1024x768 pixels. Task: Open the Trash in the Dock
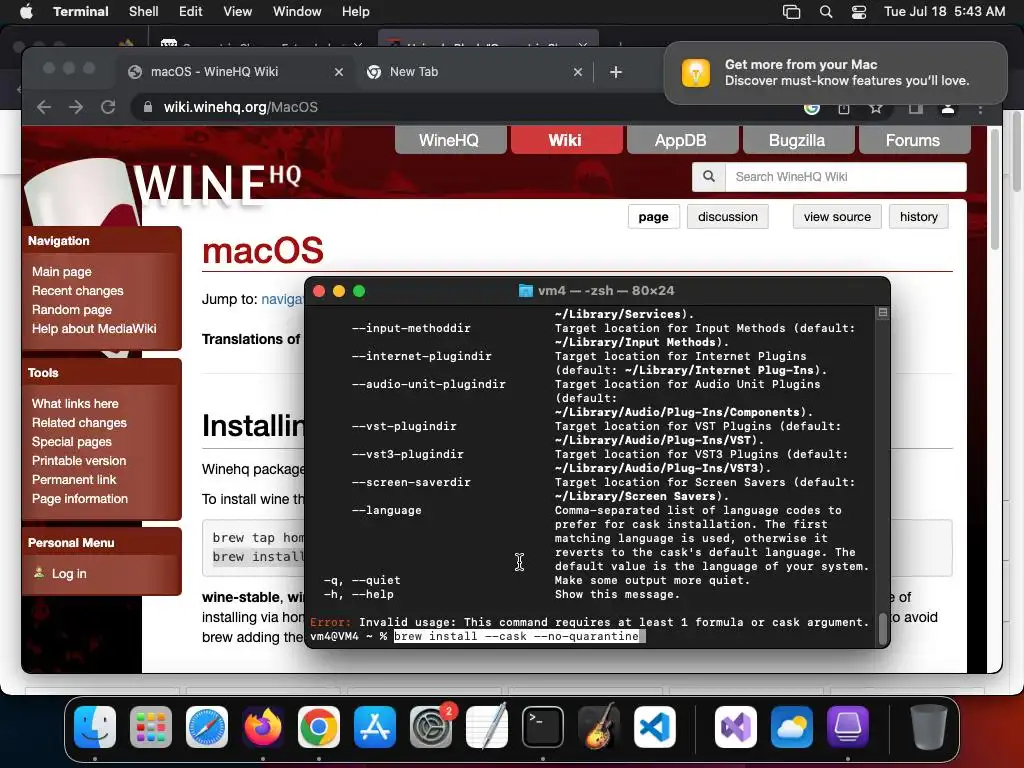[929, 727]
